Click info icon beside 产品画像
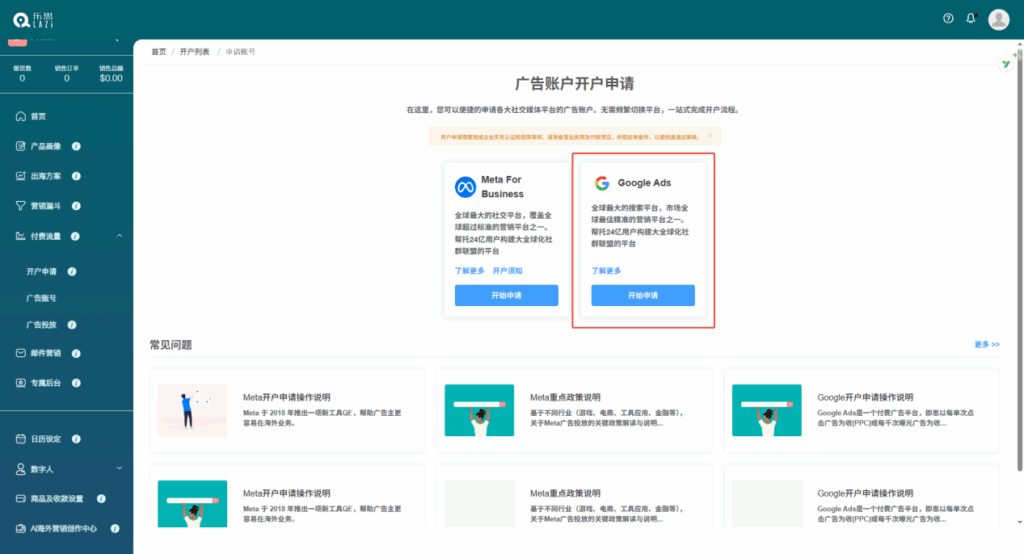Viewport: 1024px width, 554px height. (77, 146)
